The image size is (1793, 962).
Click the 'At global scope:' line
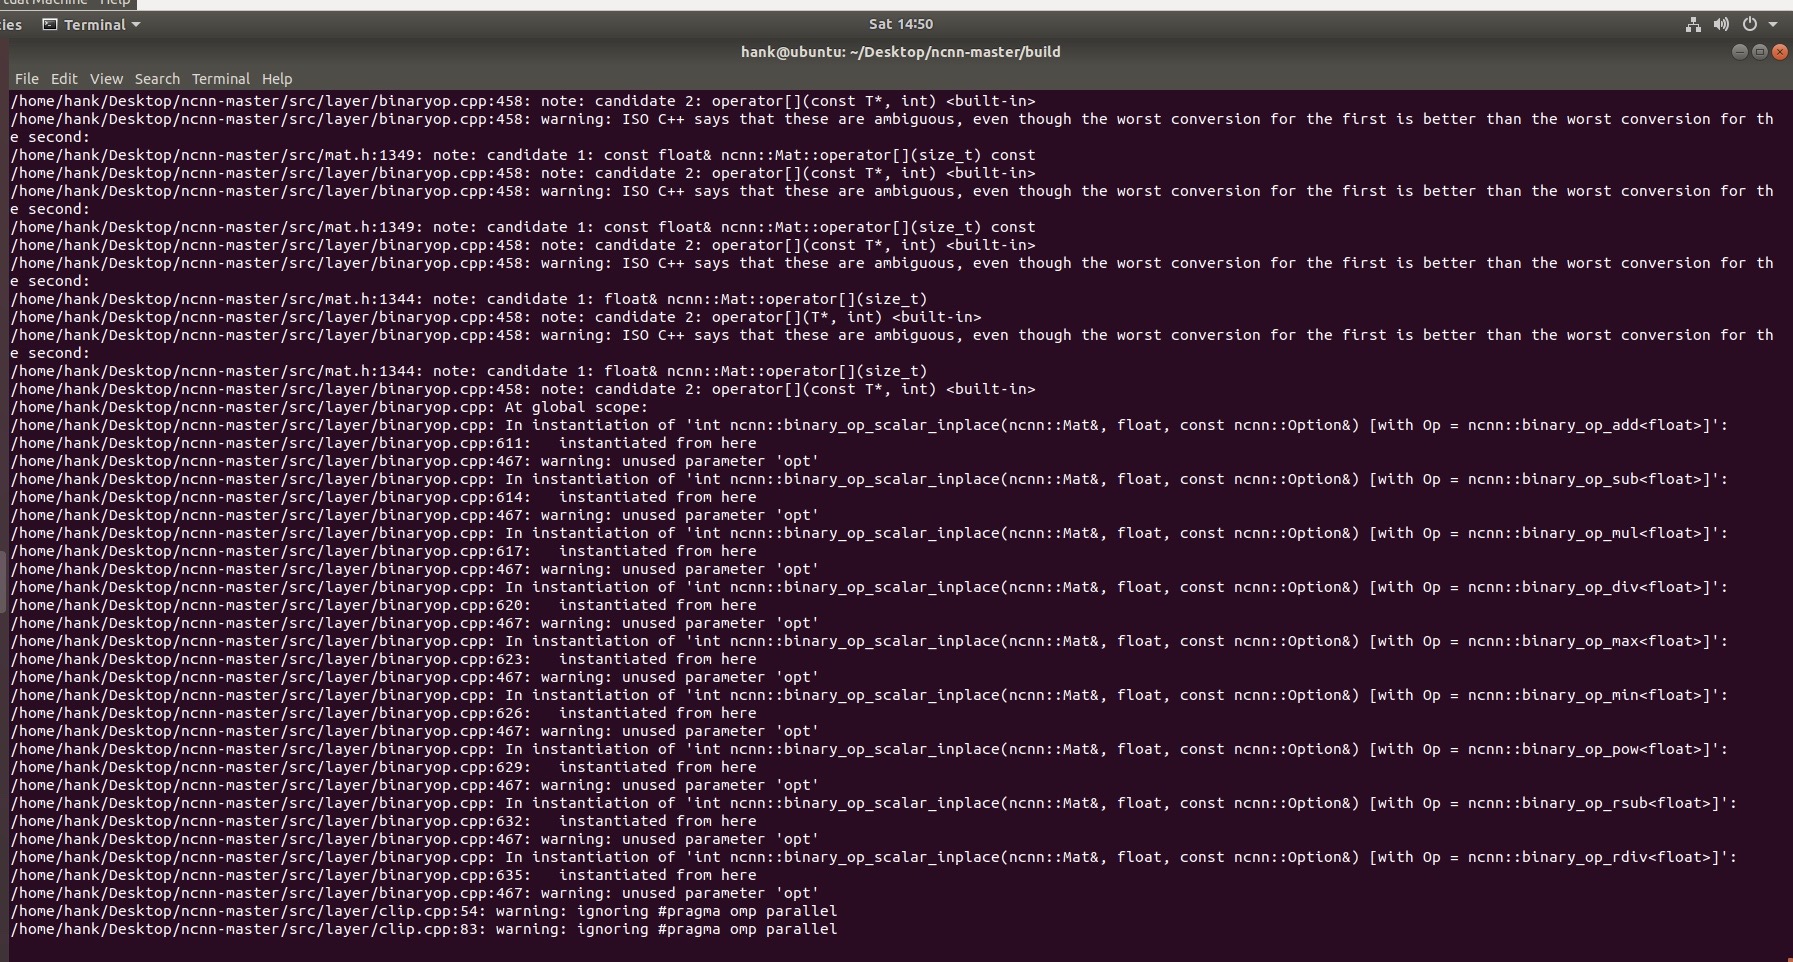pos(329,408)
